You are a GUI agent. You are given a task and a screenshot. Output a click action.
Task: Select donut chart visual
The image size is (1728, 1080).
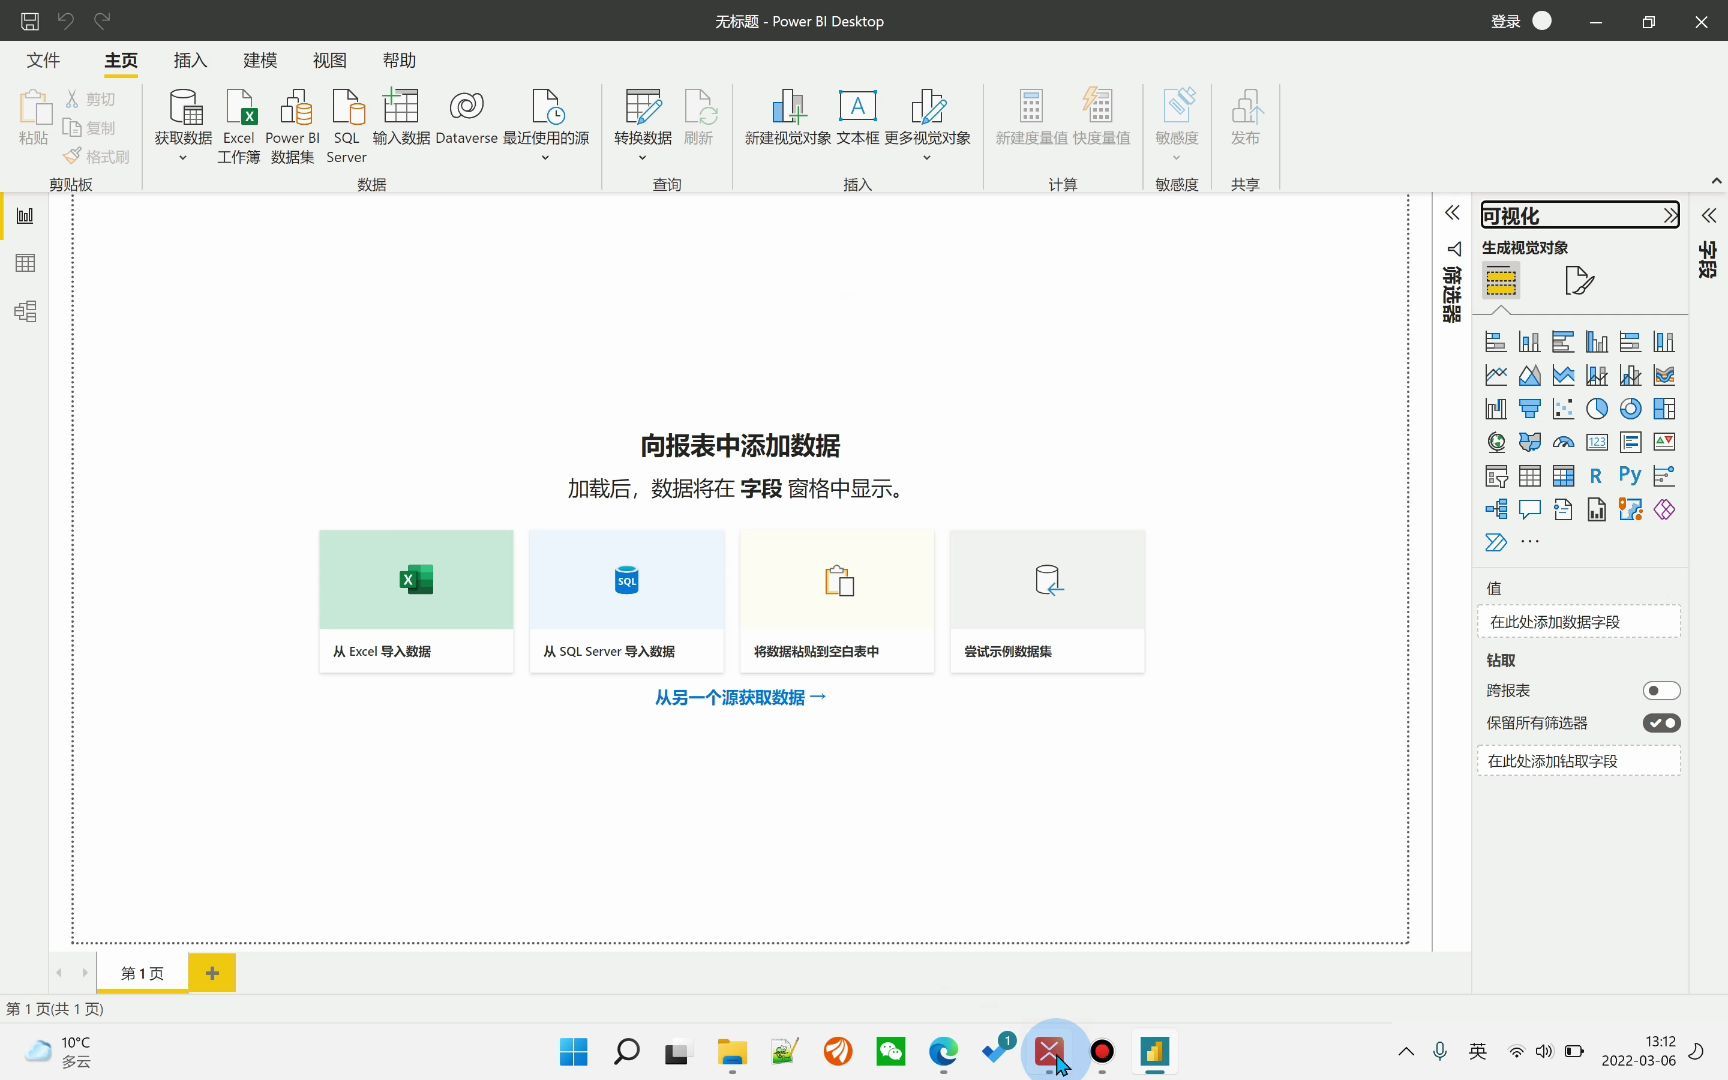pyautogui.click(x=1630, y=408)
